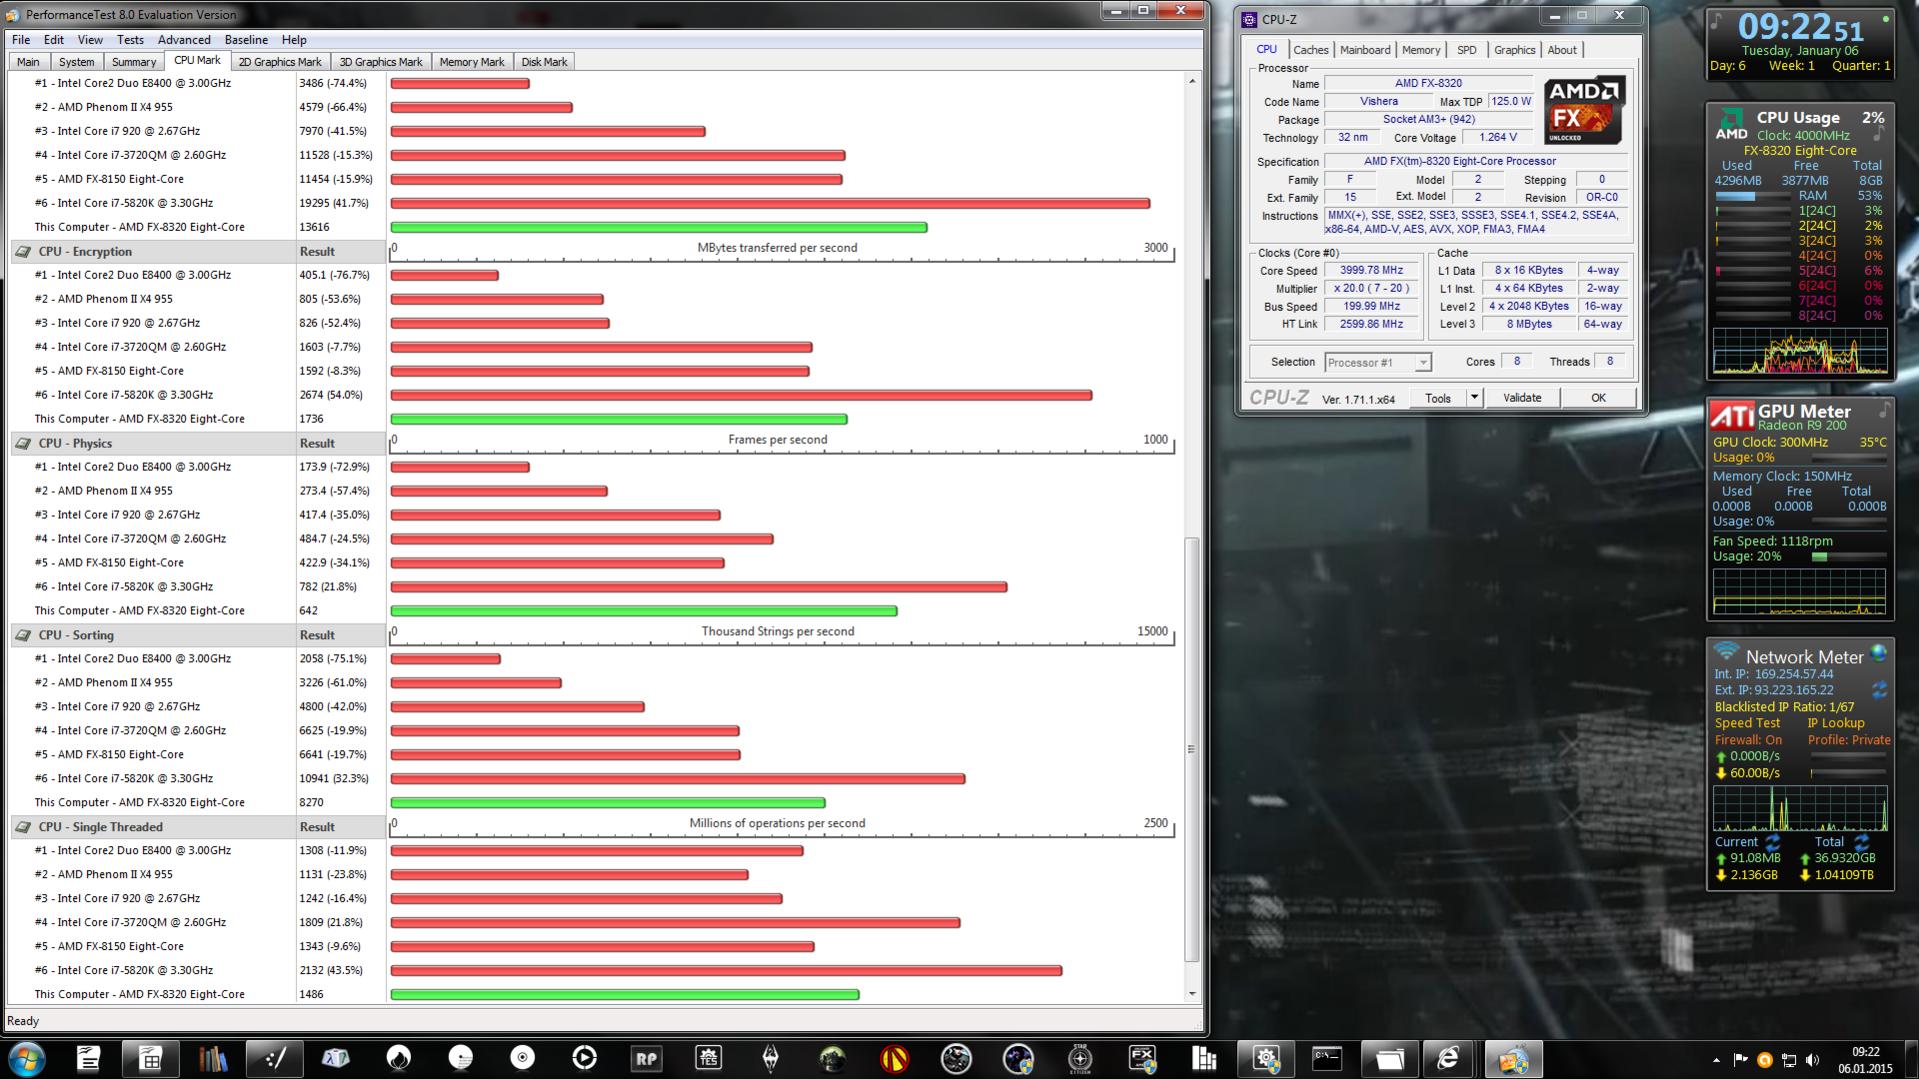Image resolution: width=1919 pixels, height=1079 pixels.
Task: Click the globe icon on Network Meter
Action: tap(1878, 653)
